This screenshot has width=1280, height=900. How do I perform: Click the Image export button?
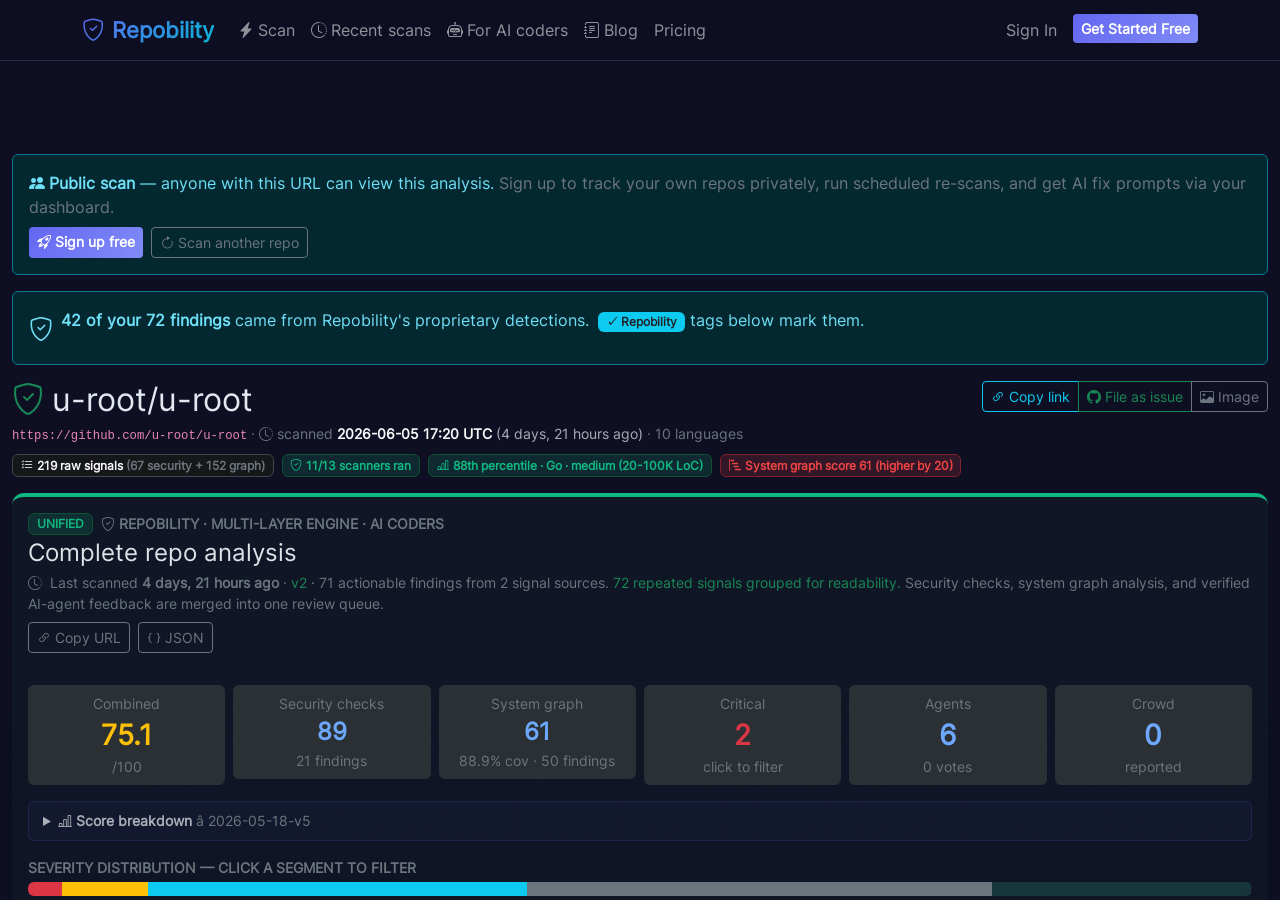1229,396
